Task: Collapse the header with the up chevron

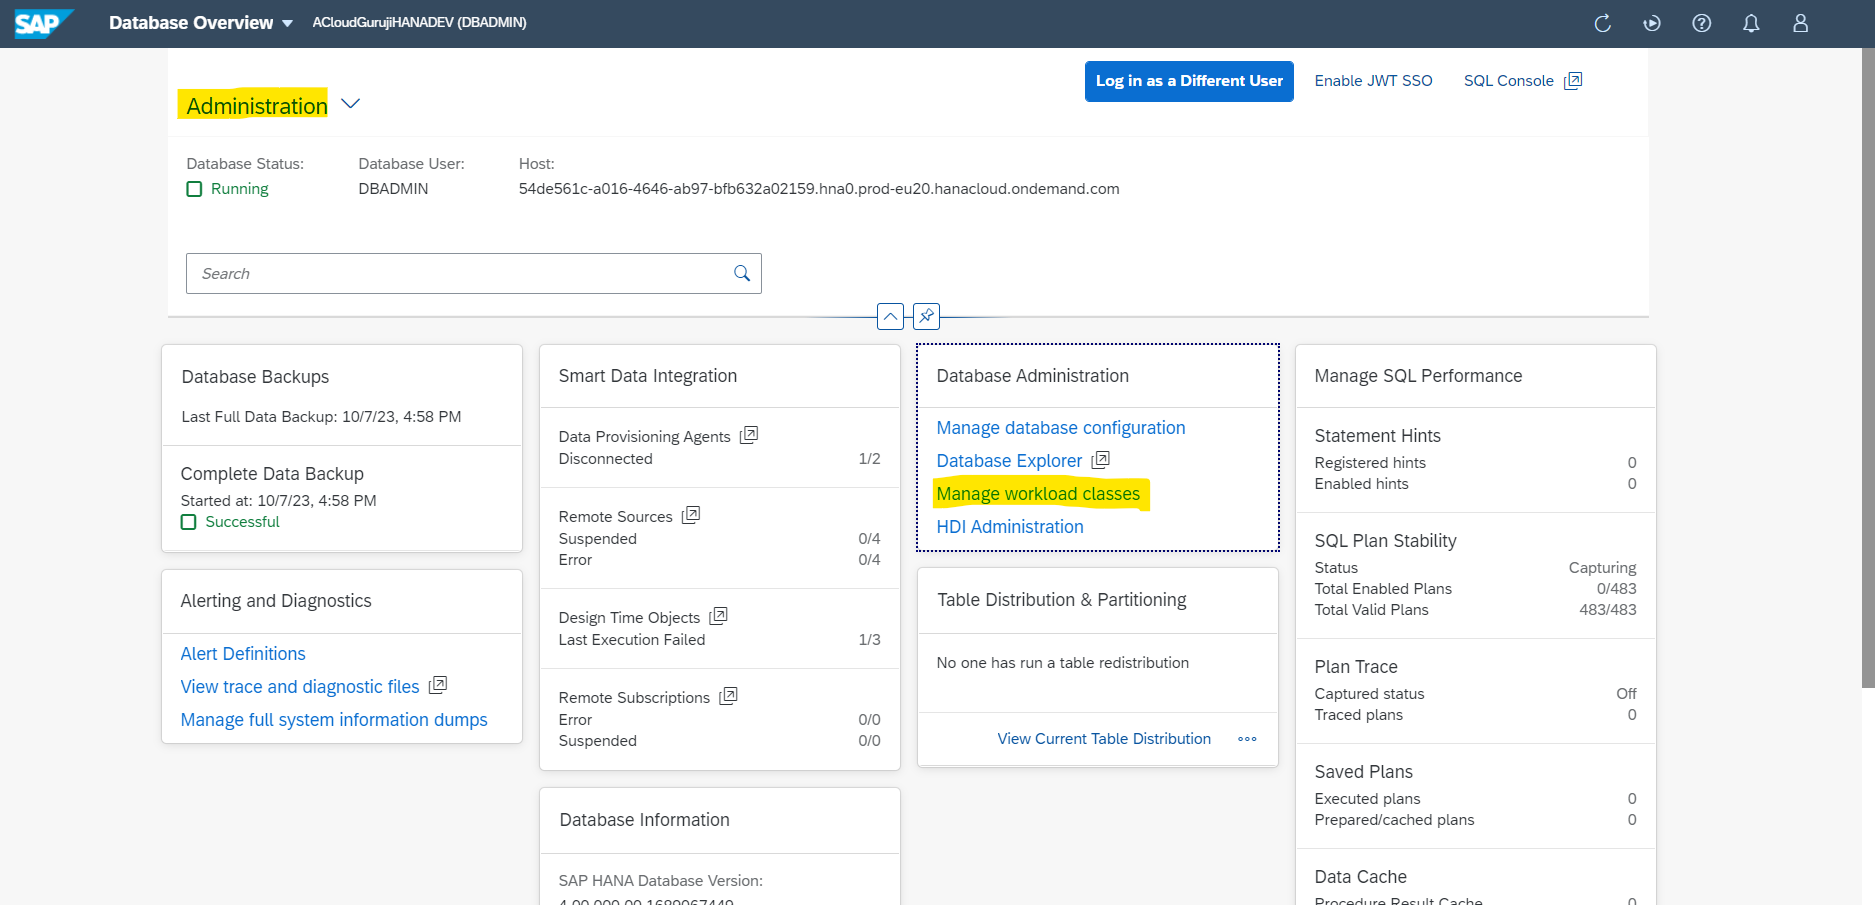Action: click(x=890, y=316)
